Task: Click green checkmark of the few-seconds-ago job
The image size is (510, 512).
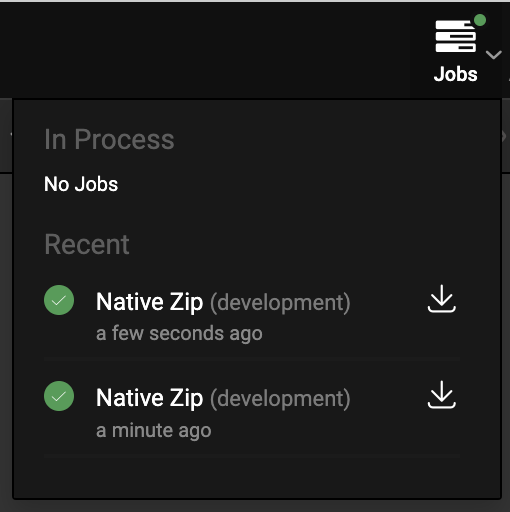Action: 59,300
